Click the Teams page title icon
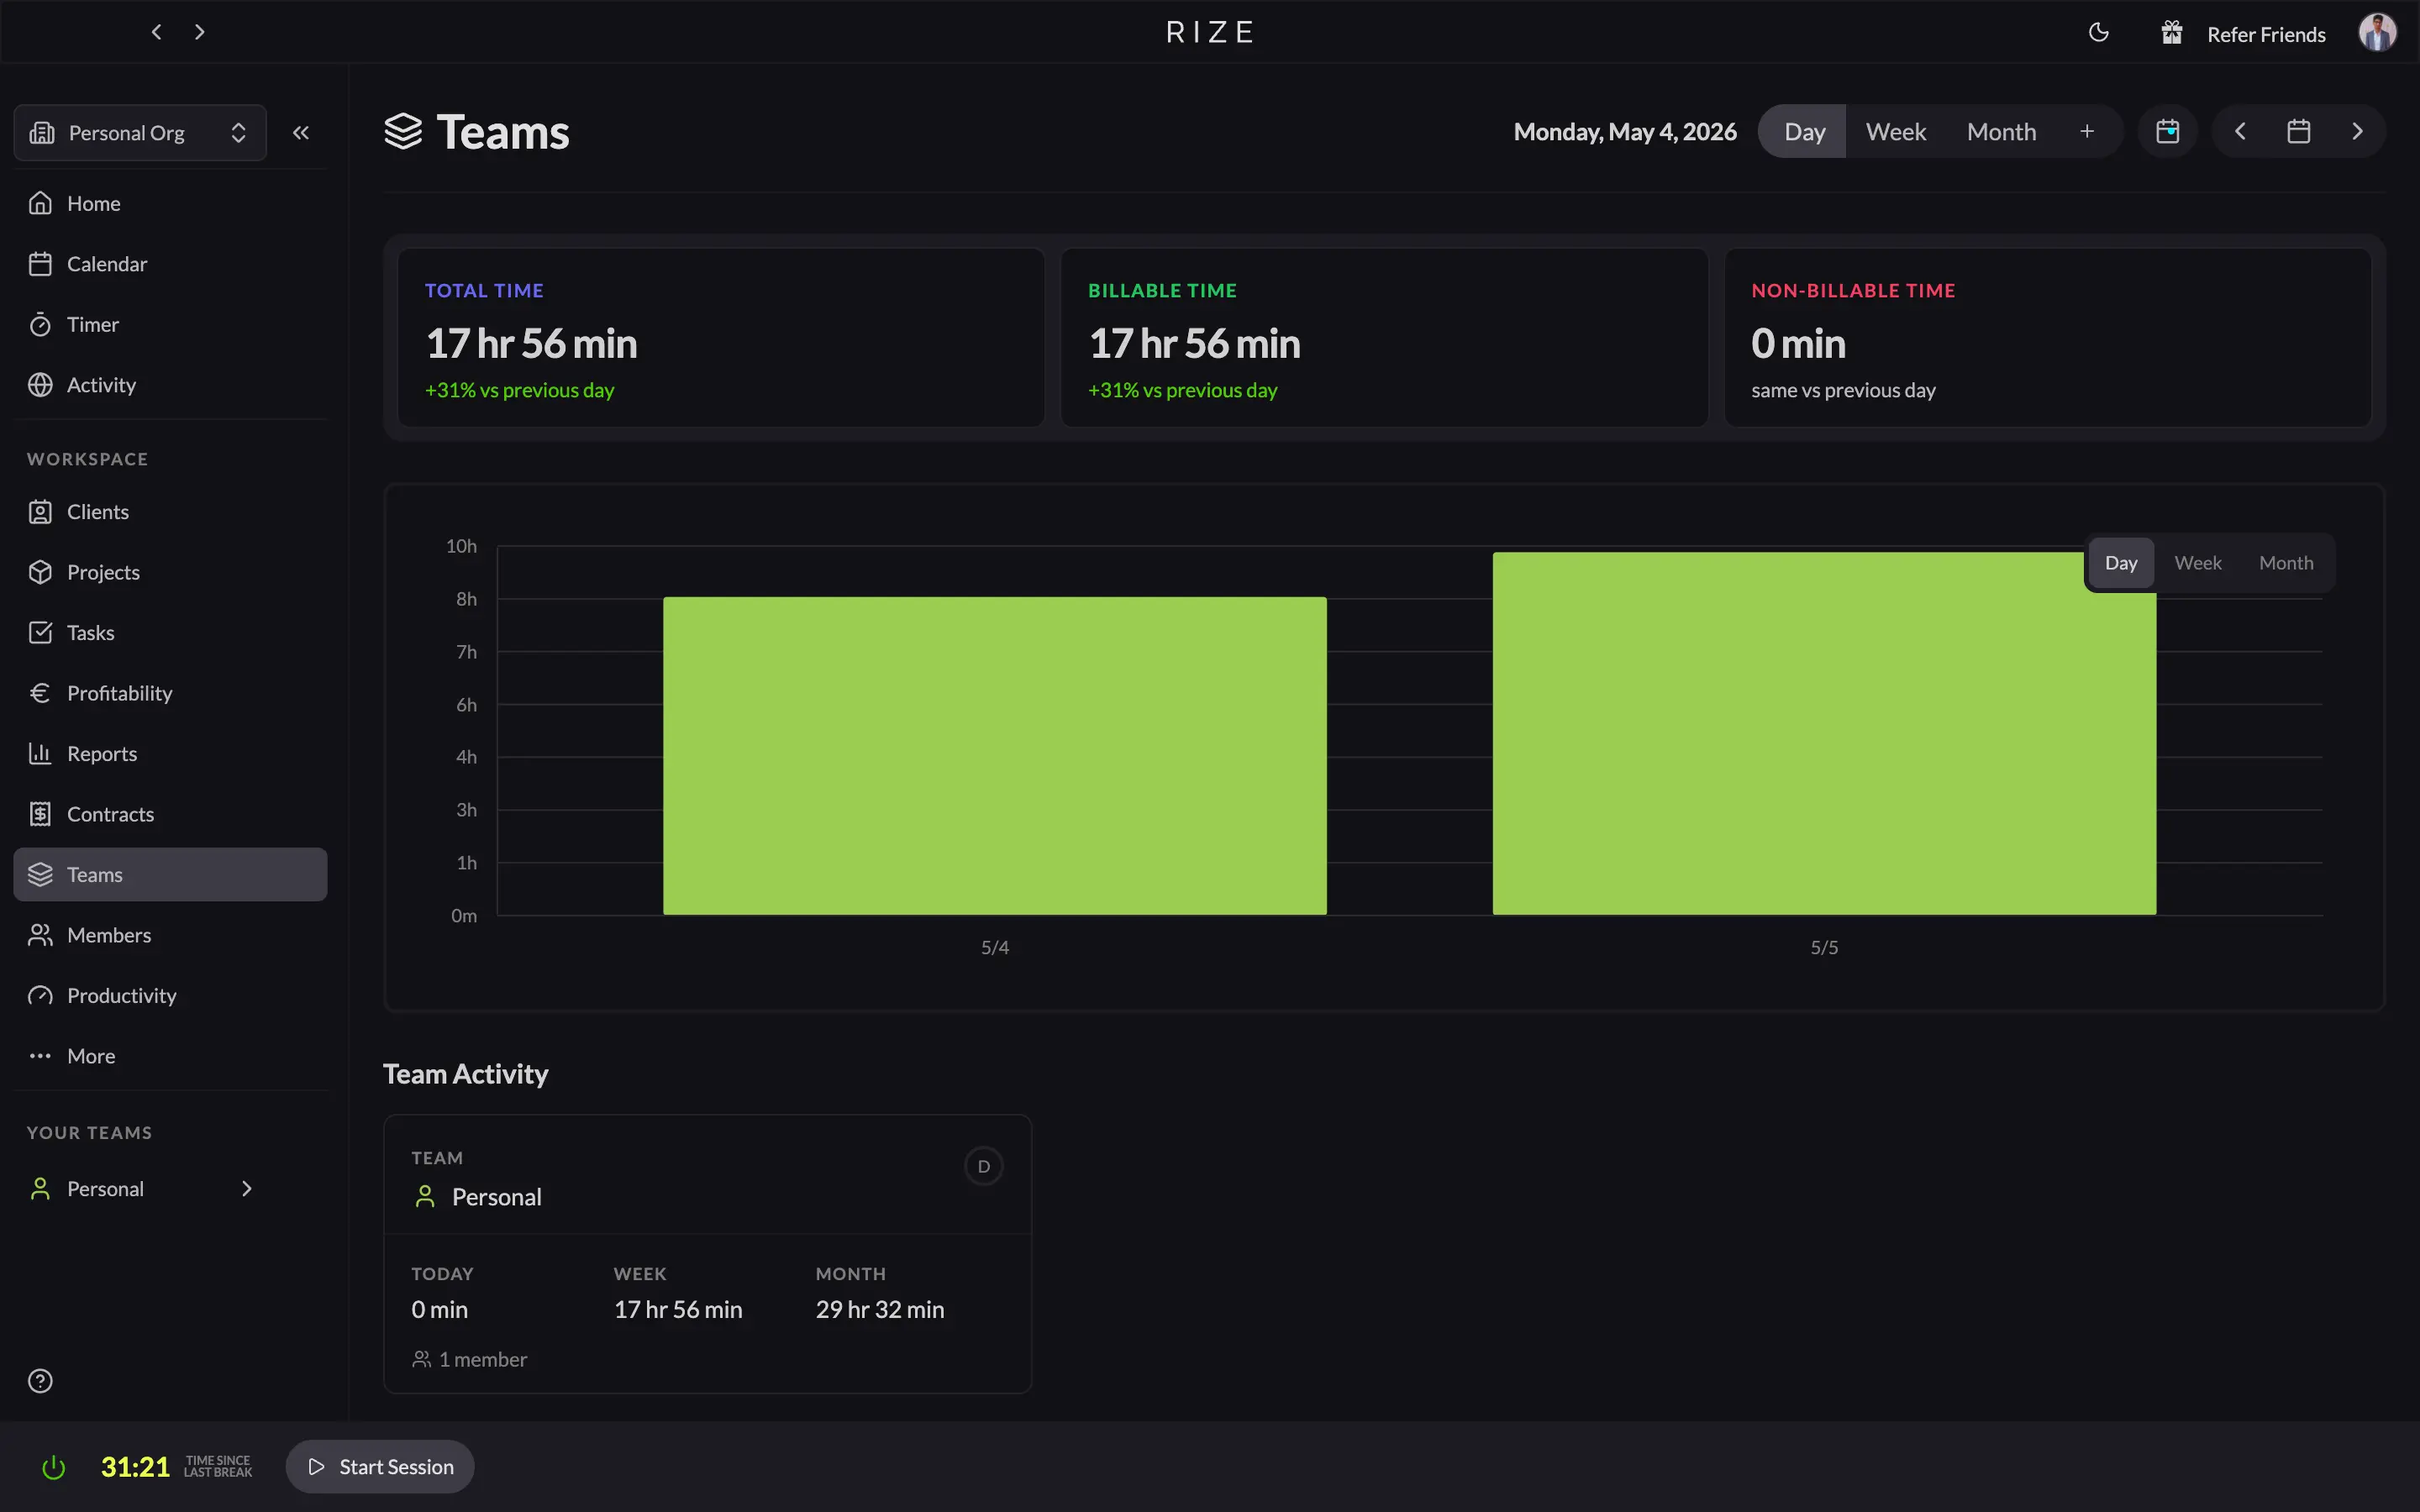 click(x=403, y=132)
